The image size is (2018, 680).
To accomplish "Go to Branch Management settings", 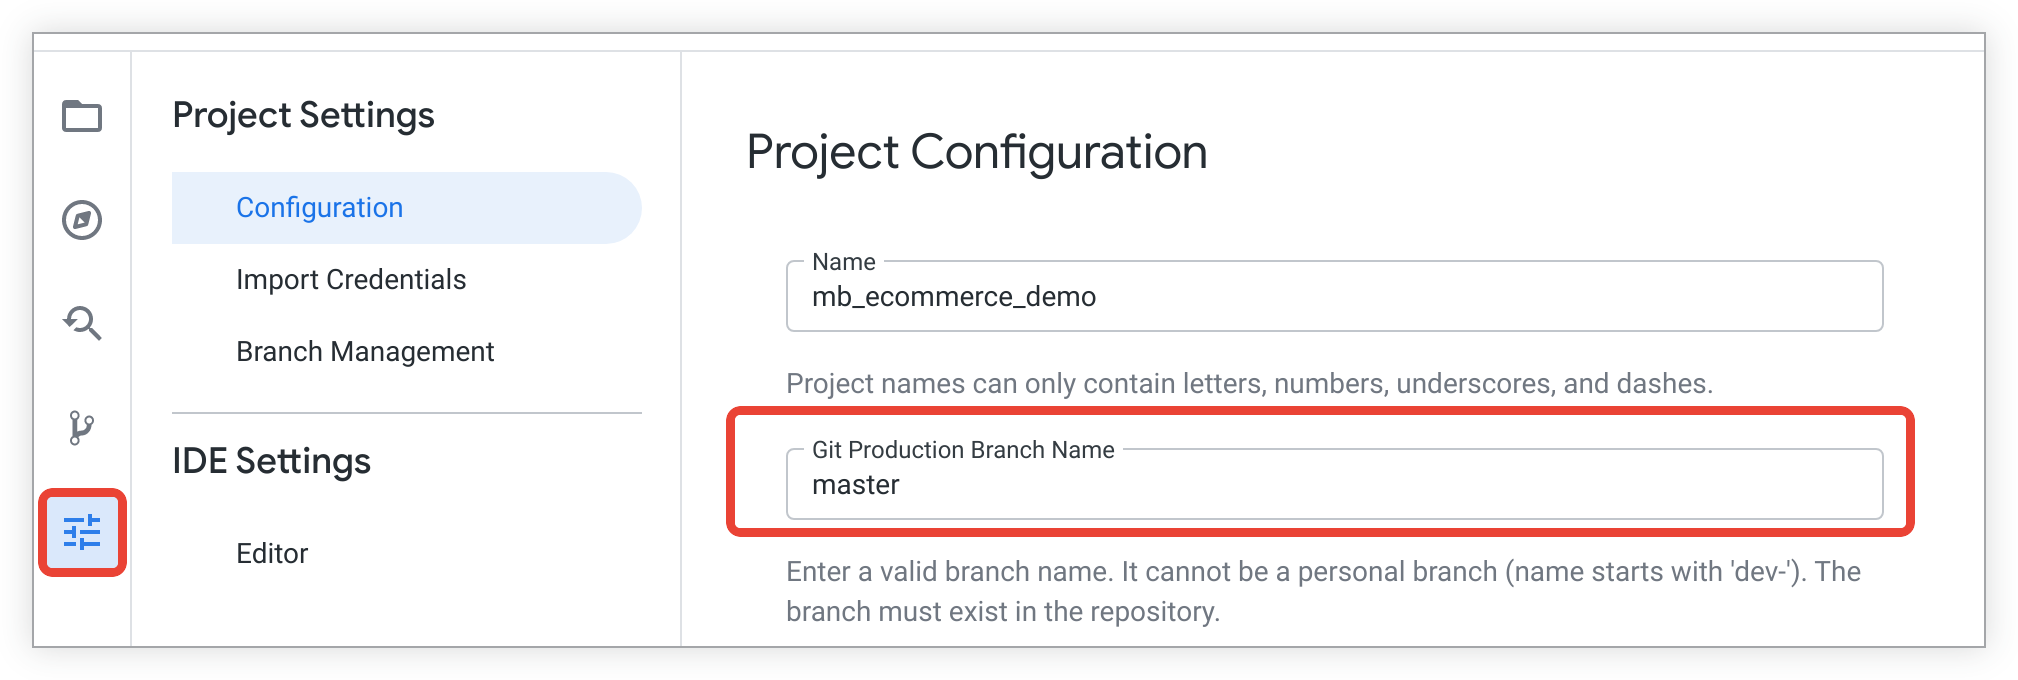I will pos(365,352).
